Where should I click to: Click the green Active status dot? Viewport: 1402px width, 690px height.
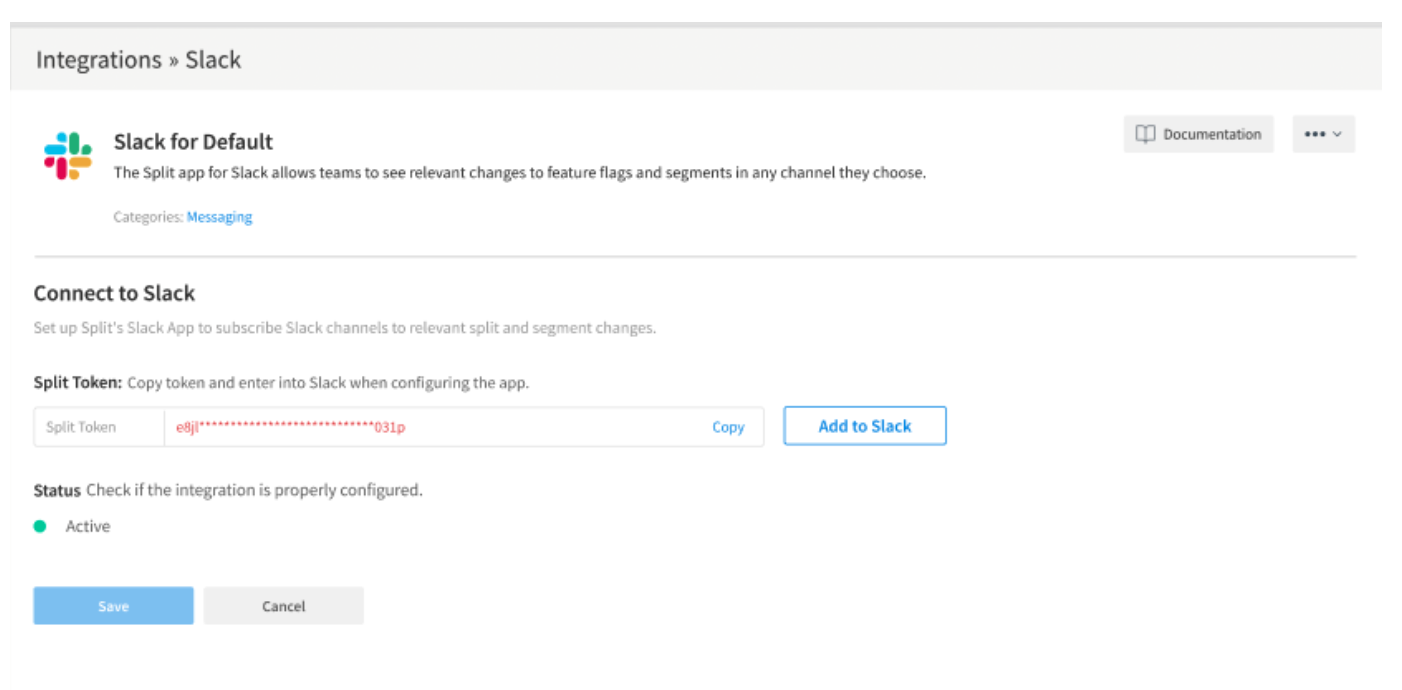point(40,526)
